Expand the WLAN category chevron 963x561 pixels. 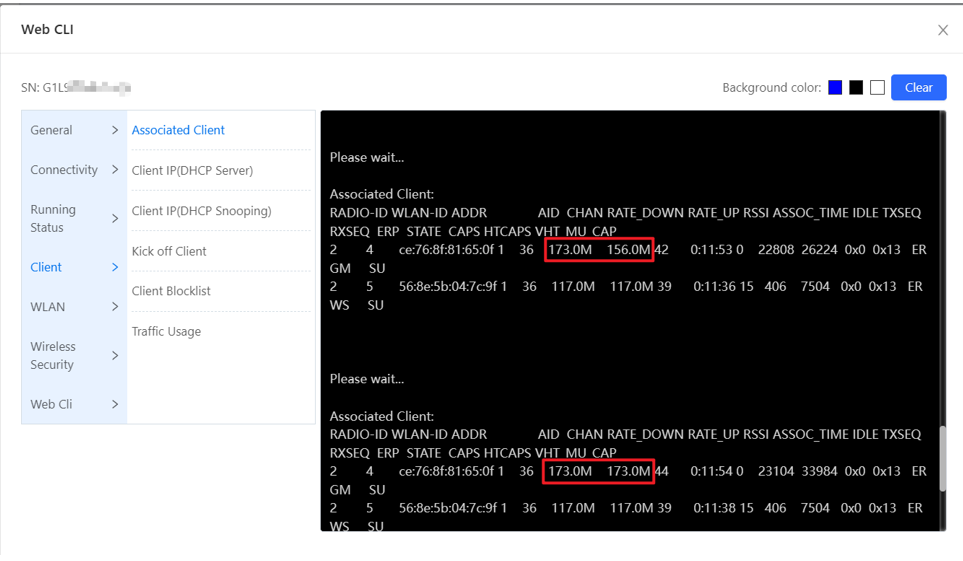[115, 307]
